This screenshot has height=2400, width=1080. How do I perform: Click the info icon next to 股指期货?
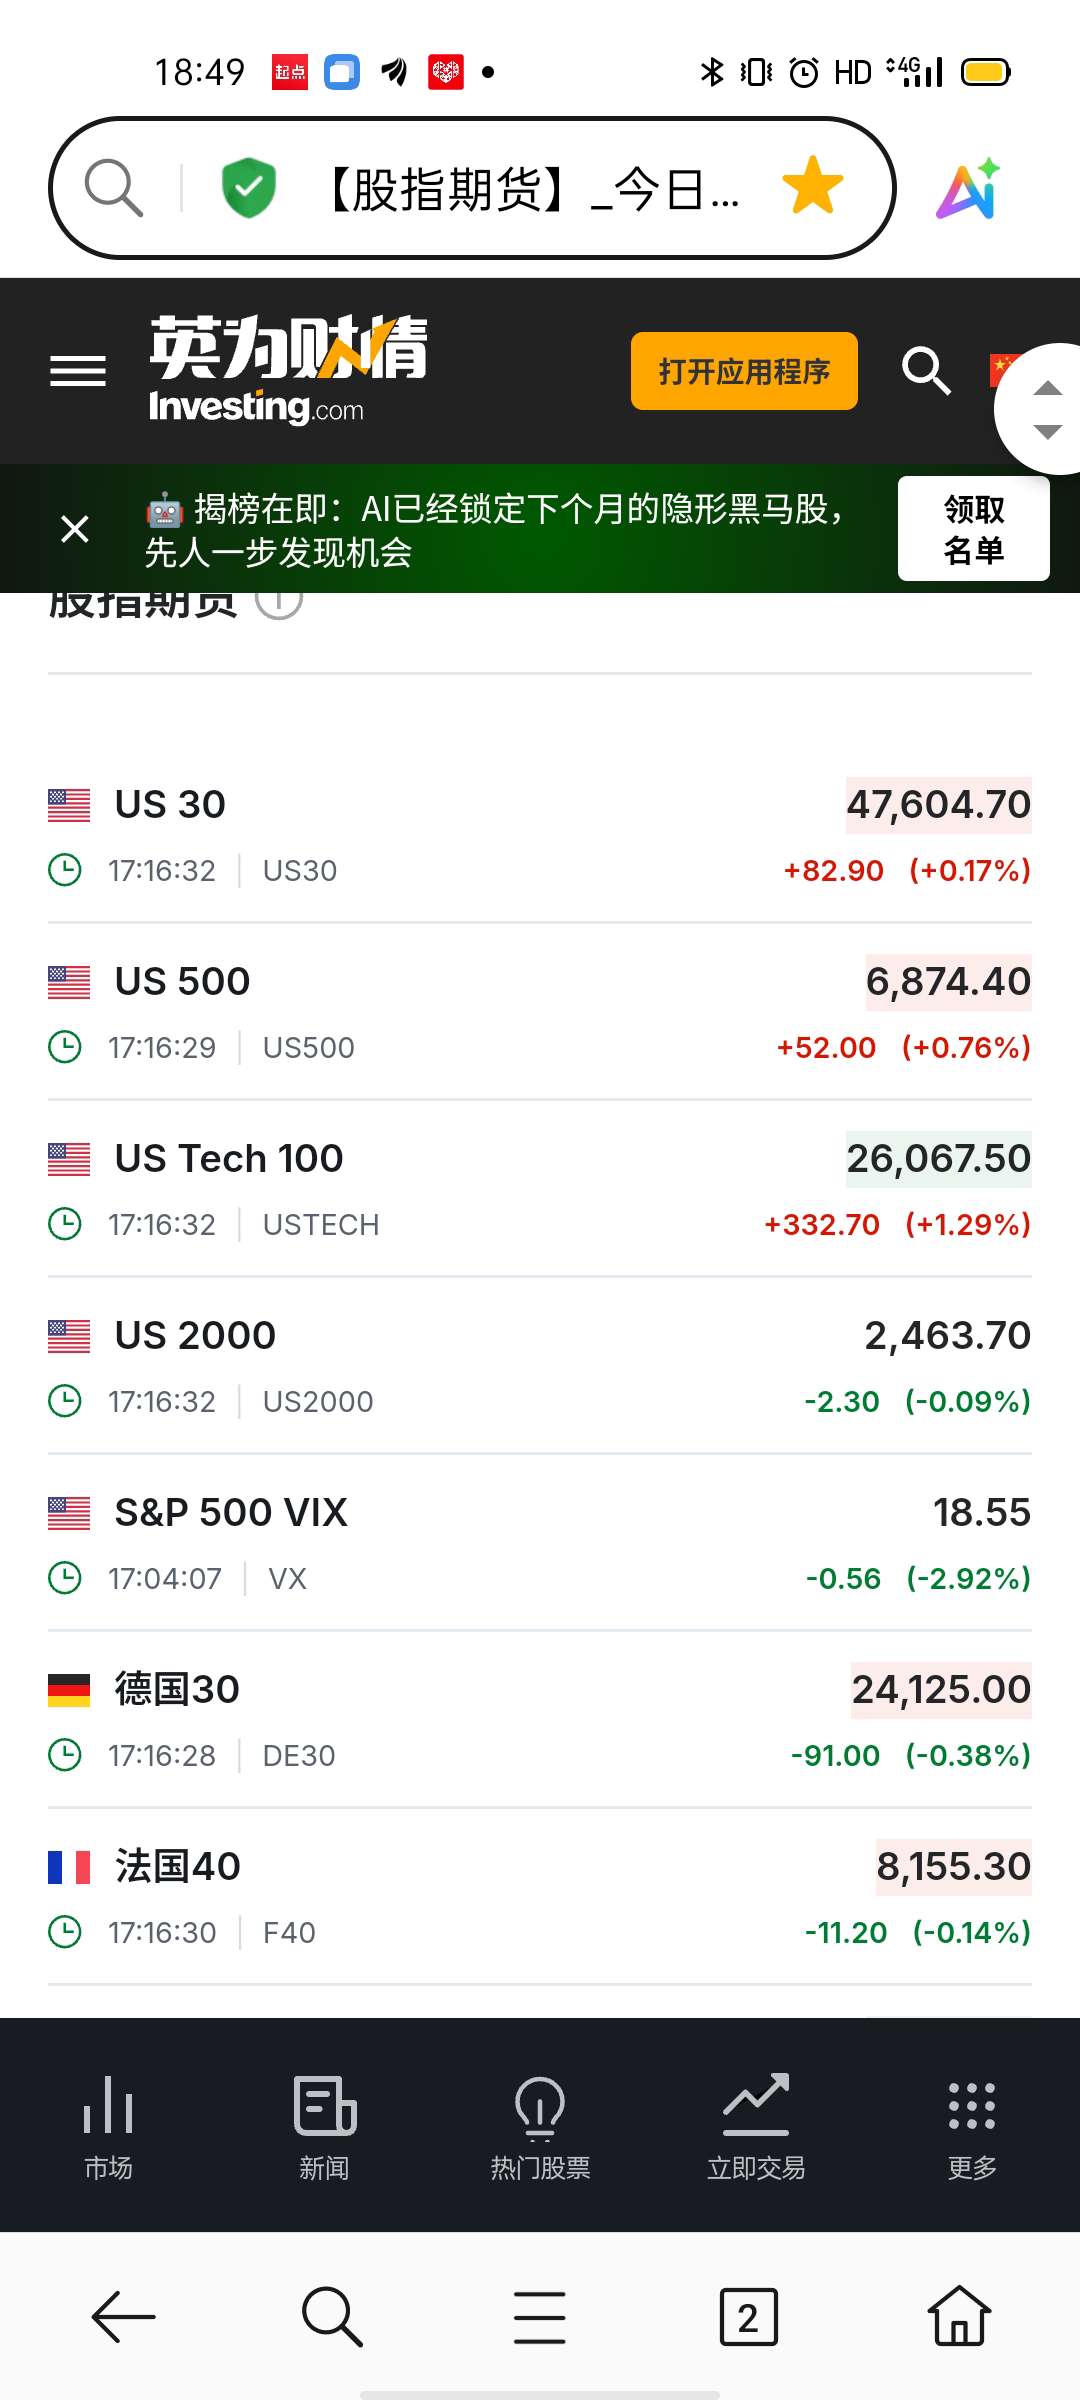[279, 601]
